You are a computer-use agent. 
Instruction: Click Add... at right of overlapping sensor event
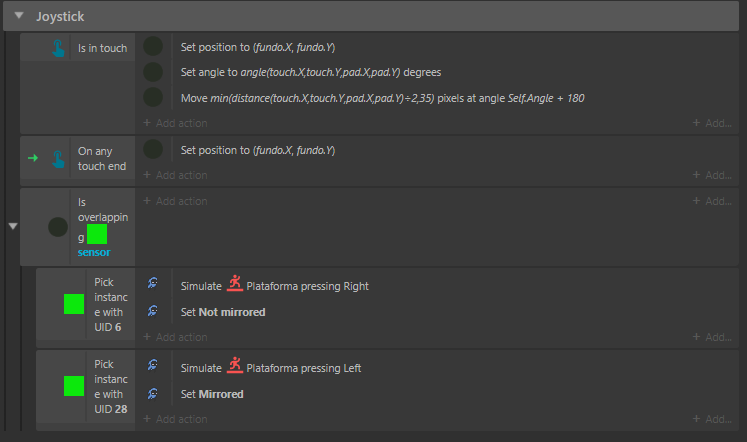pos(712,201)
